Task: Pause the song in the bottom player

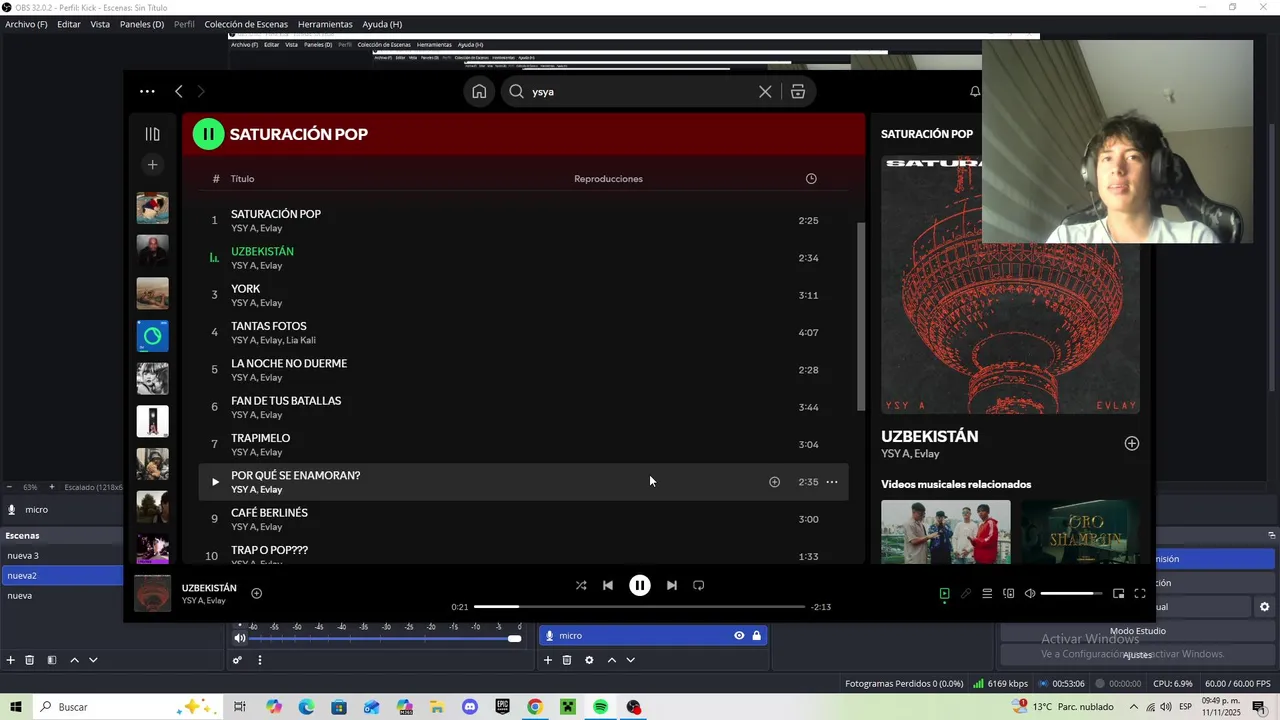Action: coord(639,585)
